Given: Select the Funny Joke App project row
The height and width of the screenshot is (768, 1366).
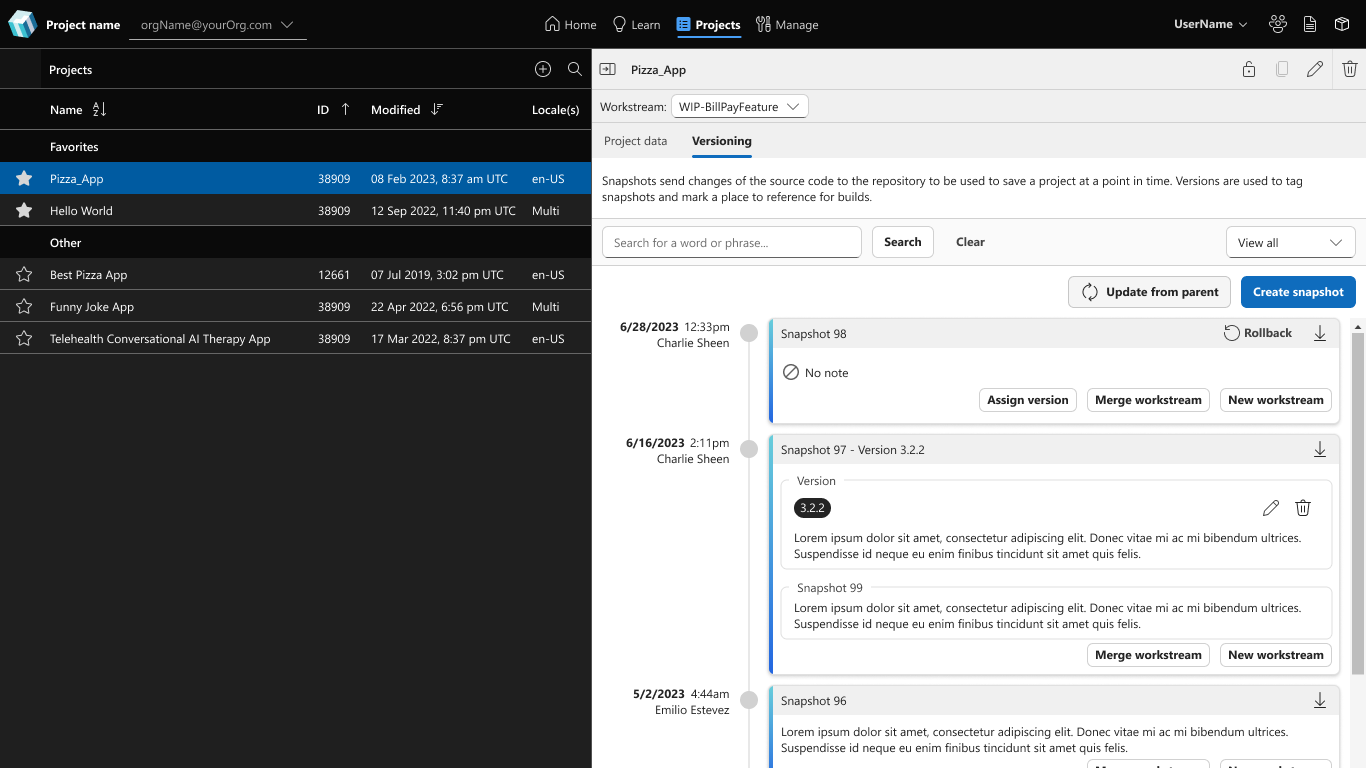Looking at the screenshot, I should coord(296,307).
